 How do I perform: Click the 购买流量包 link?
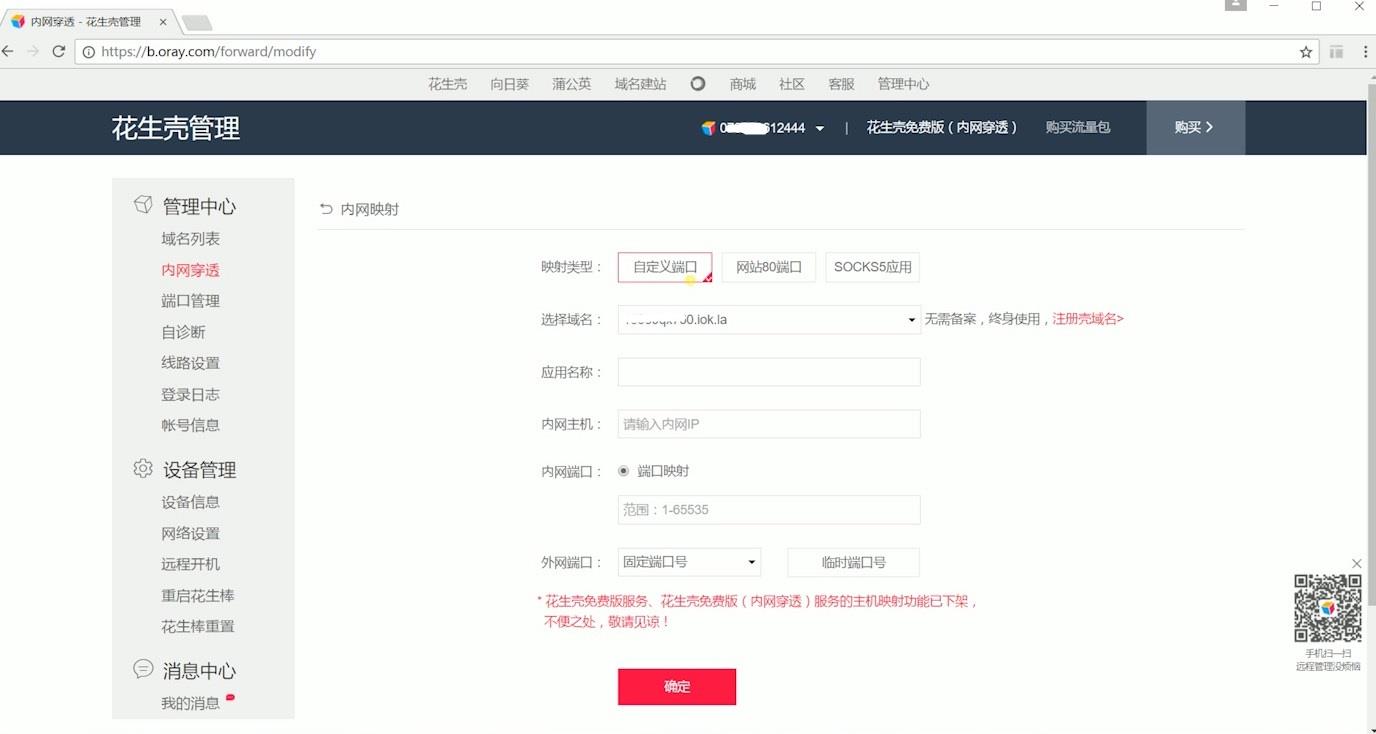(x=1078, y=128)
